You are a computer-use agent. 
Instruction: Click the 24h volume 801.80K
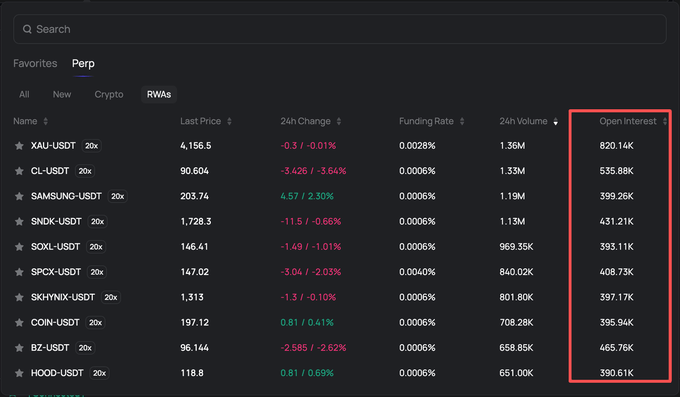[516, 297]
